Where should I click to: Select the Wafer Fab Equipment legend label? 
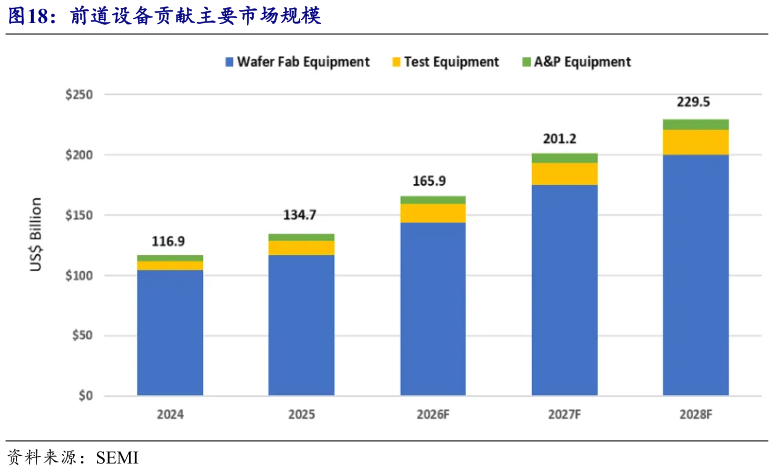[303, 62]
